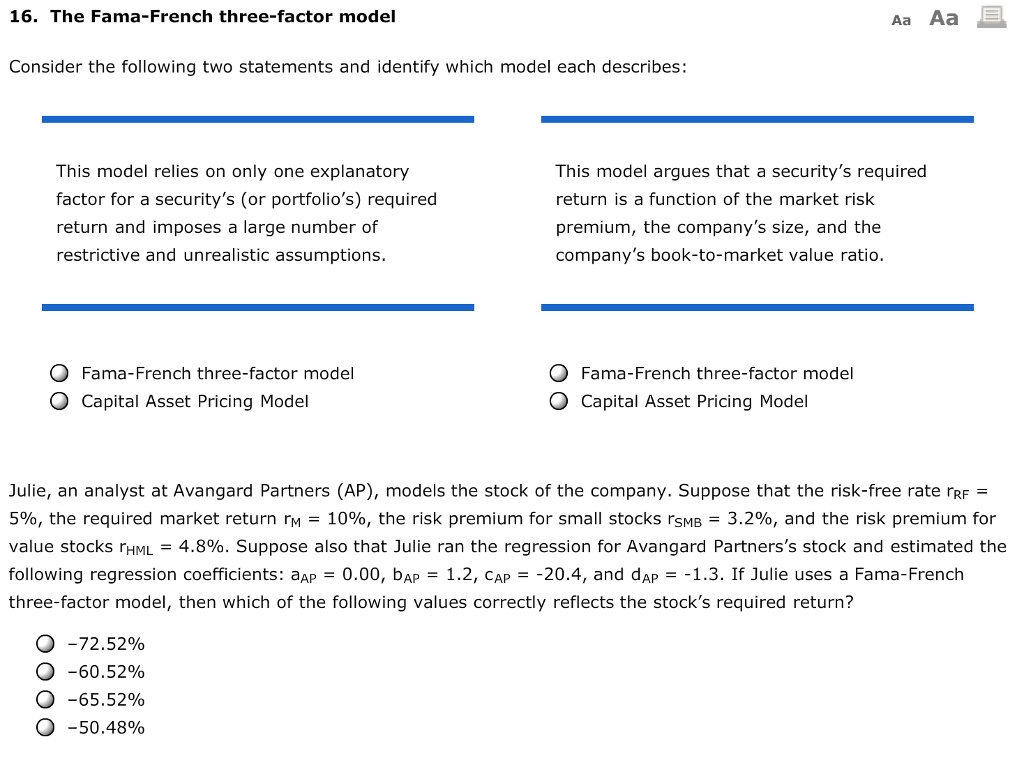Click the -65.52% answer label text
This screenshot has height=767, width=1024.
click(x=105, y=700)
